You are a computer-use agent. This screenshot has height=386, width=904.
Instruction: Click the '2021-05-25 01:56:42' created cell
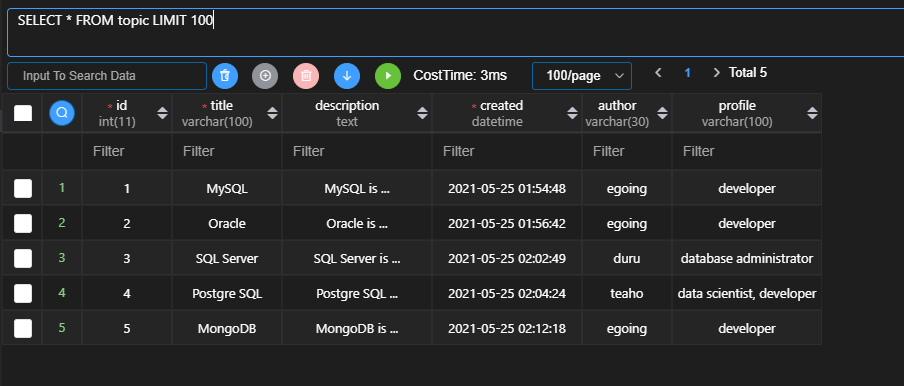tap(507, 224)
